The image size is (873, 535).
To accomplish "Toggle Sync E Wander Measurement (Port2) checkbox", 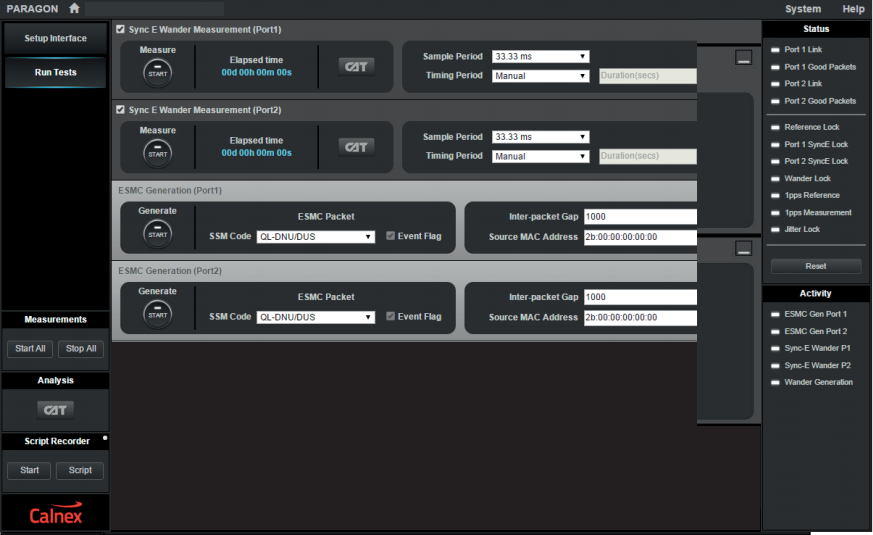I will (x=121, y=110).
